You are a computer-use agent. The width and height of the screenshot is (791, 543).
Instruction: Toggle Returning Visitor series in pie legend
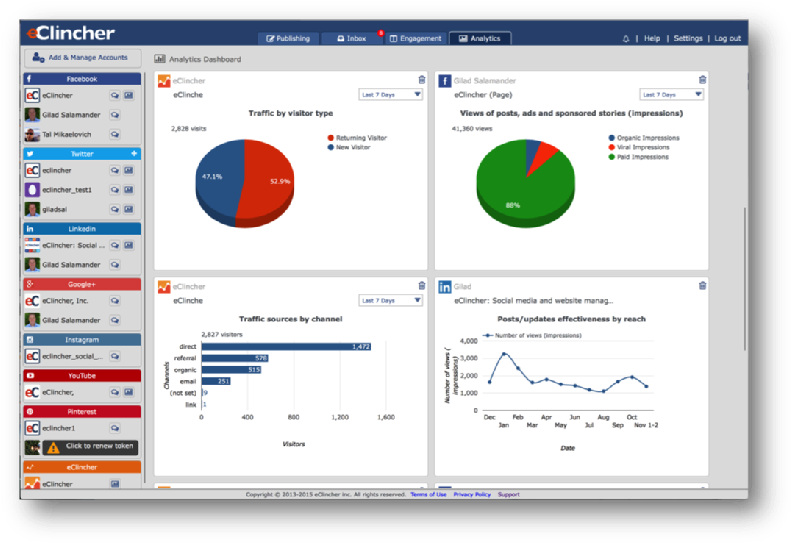[356, 138]
